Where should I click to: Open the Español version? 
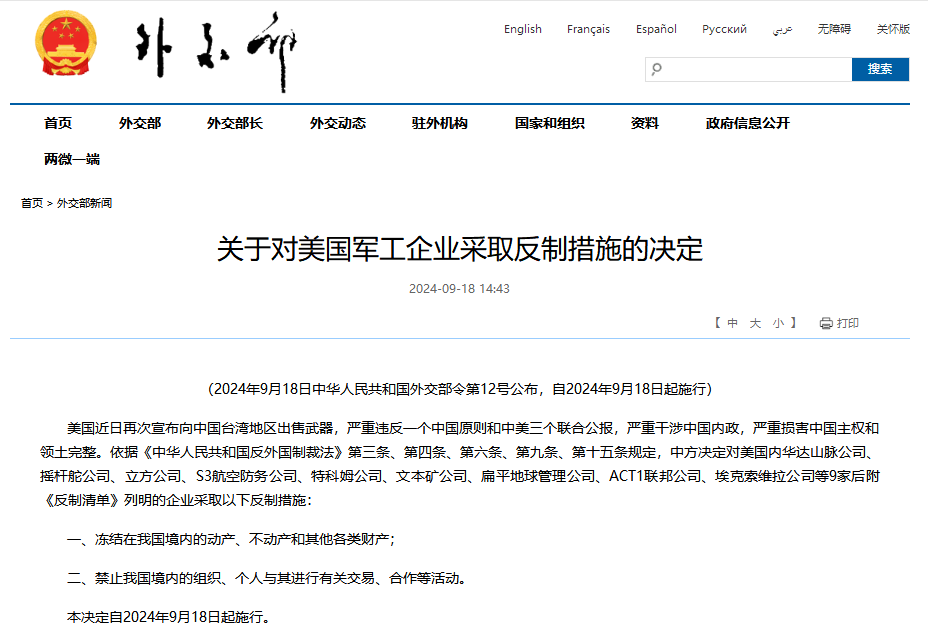click(x=656, y=29)
